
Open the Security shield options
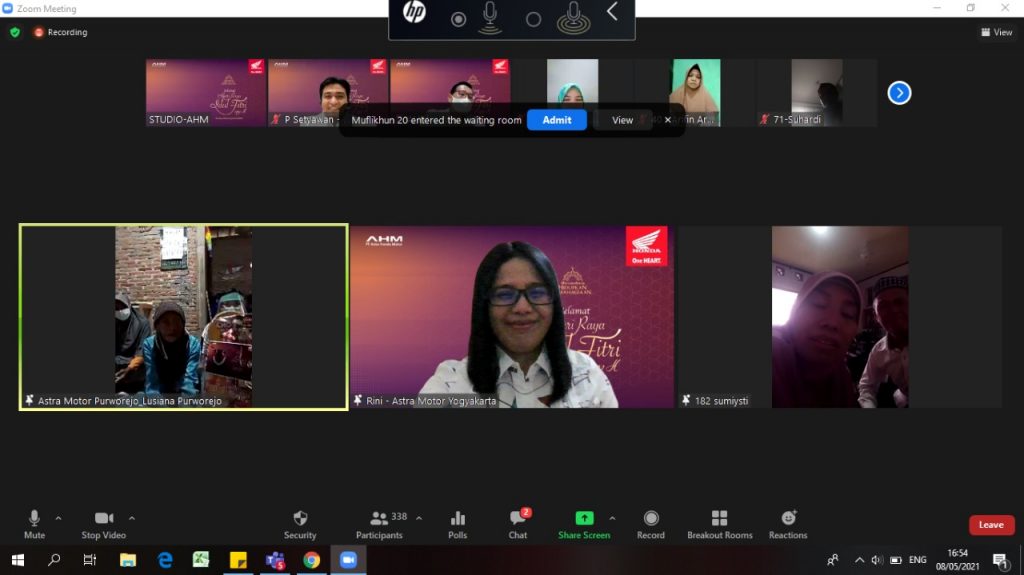tap(300, 519)
